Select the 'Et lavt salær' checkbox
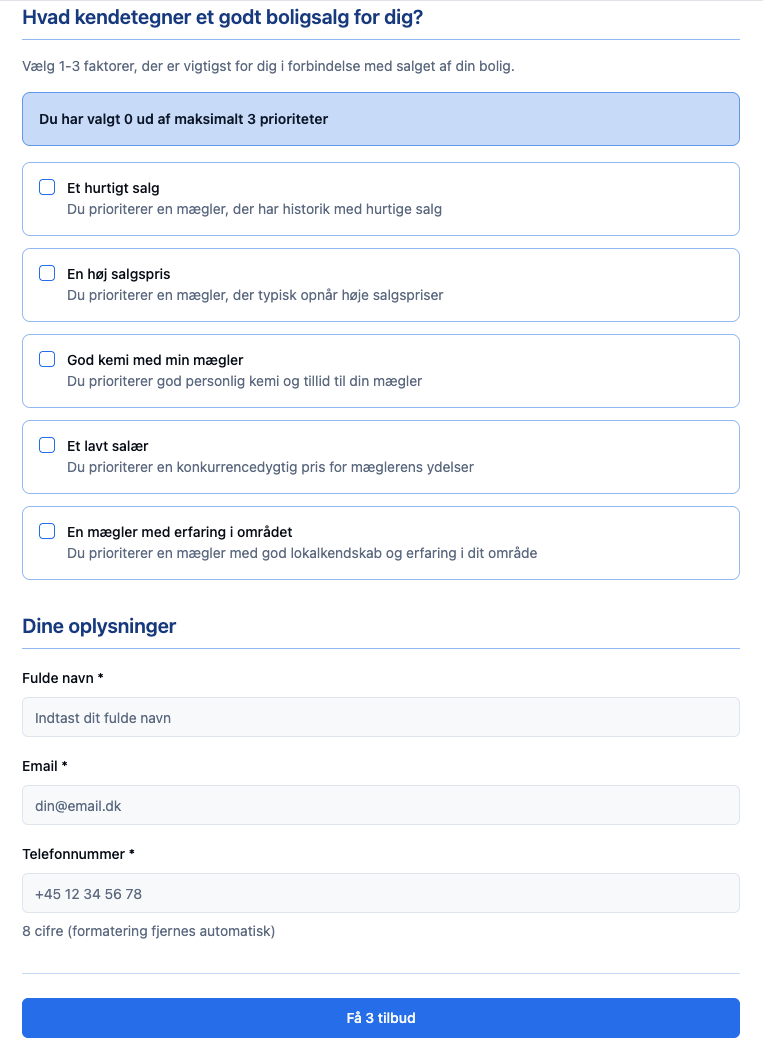The width and height of the screenshot is (763, 1039). 47,446
